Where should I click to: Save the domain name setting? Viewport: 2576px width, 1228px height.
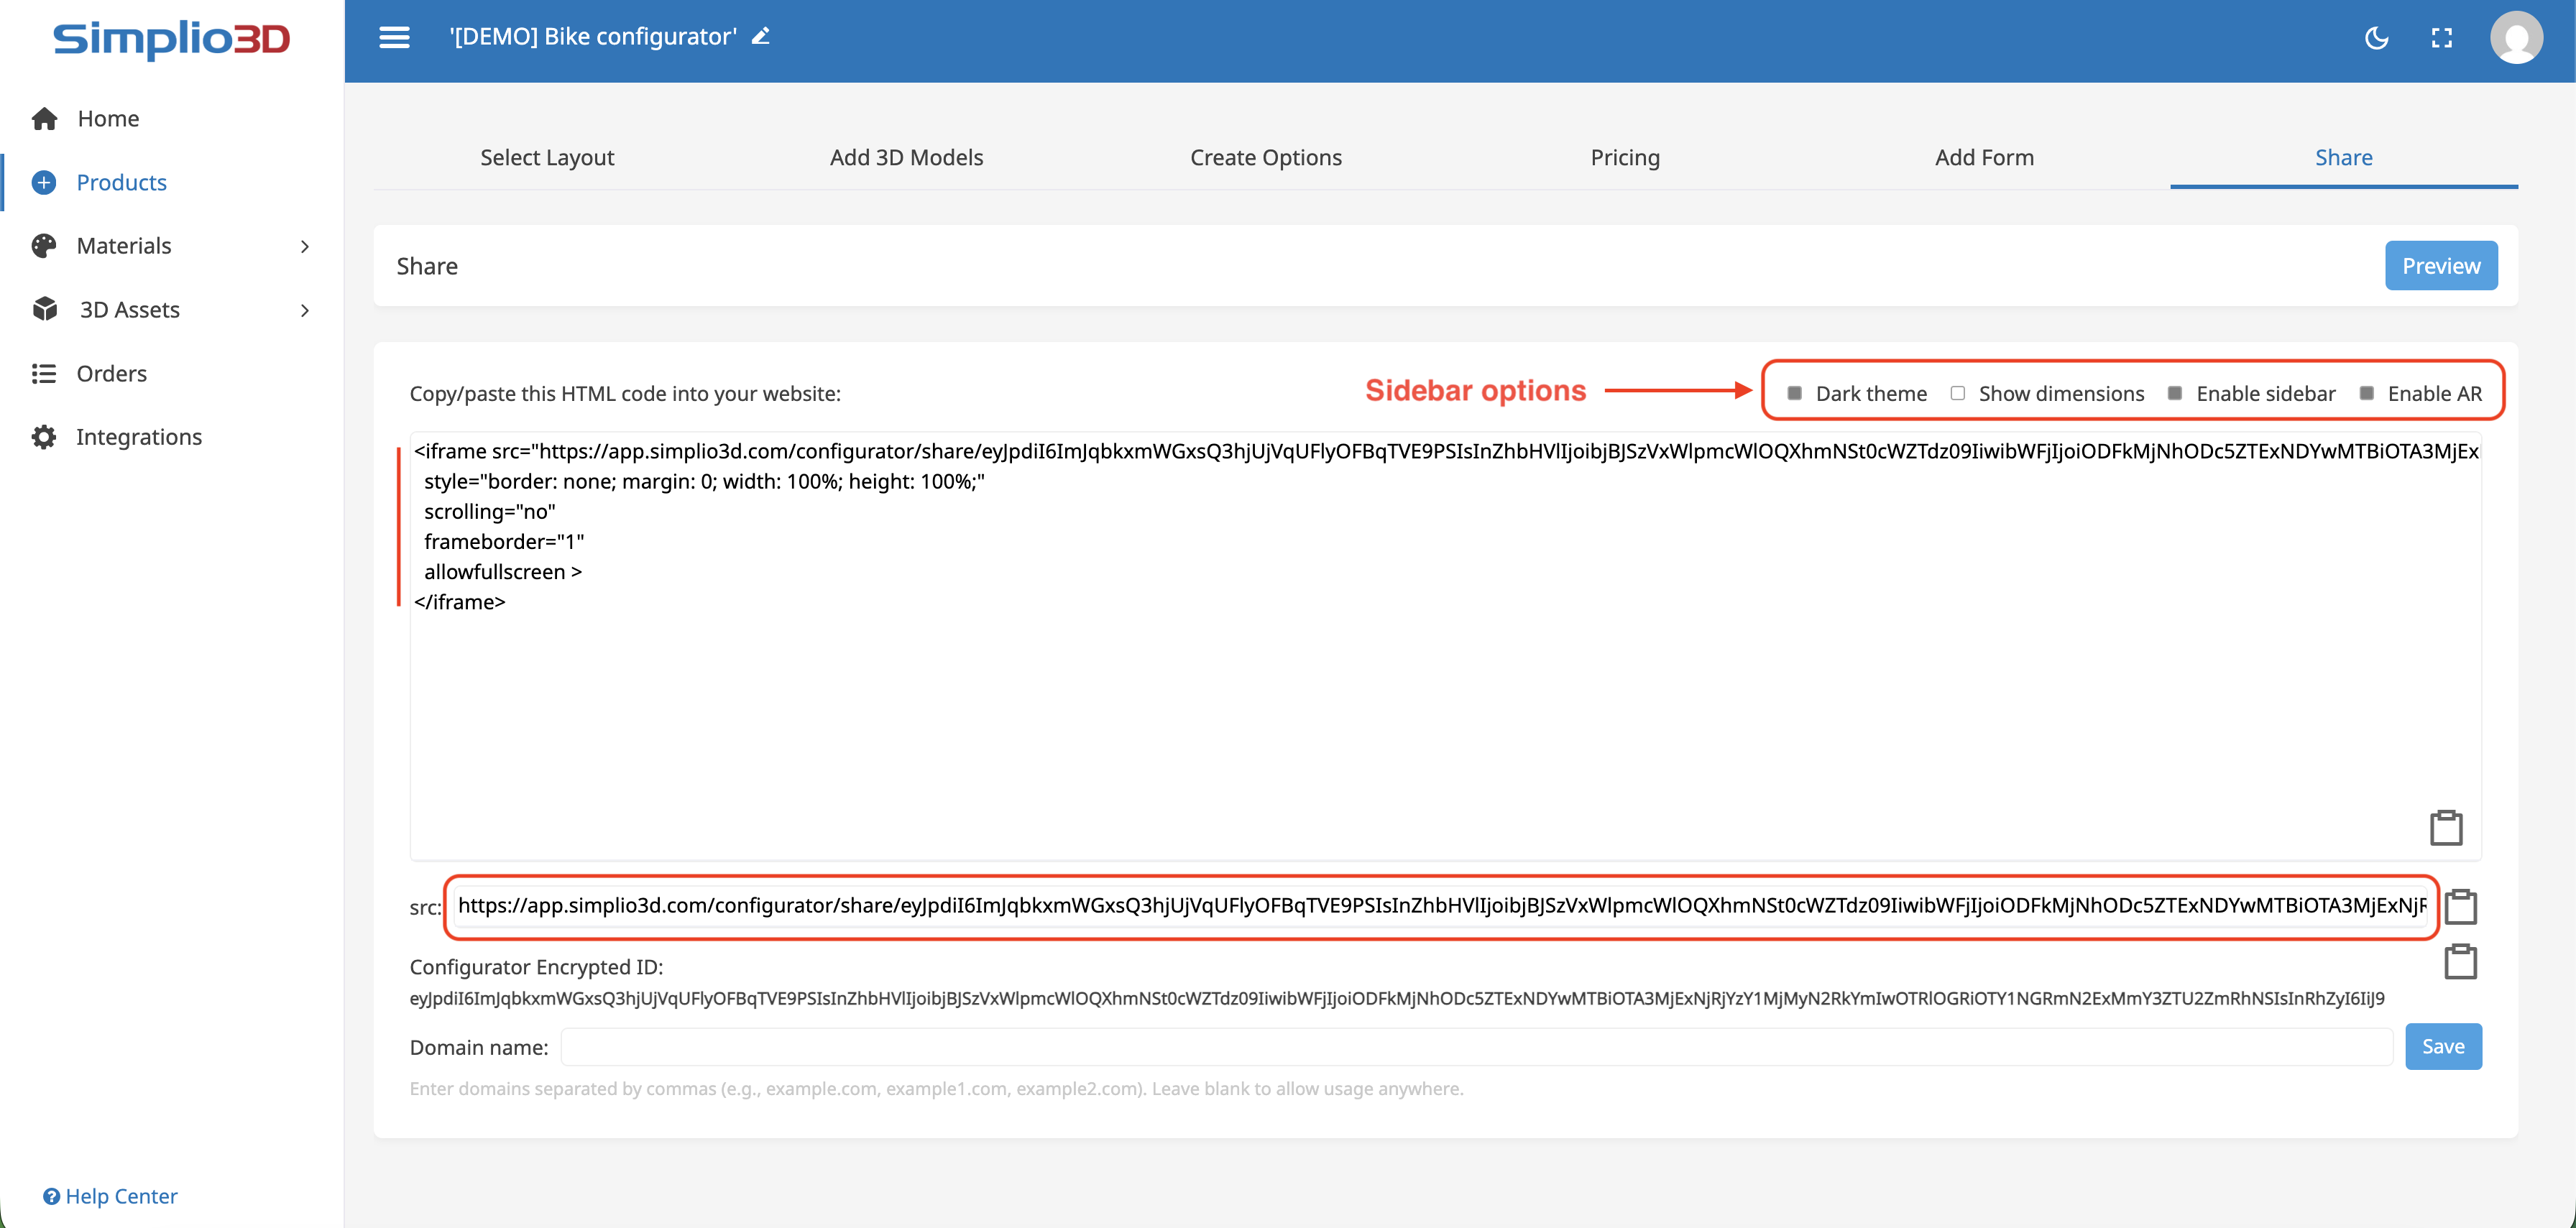(2442, 1046)
